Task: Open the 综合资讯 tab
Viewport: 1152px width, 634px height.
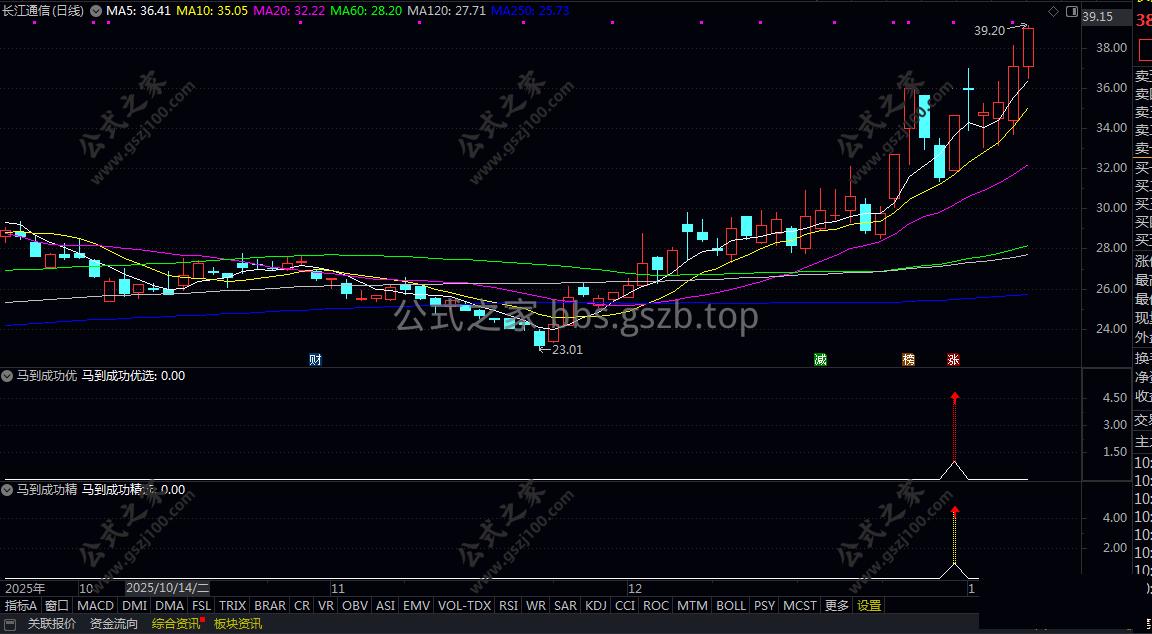Action: [x=176, y=624]
